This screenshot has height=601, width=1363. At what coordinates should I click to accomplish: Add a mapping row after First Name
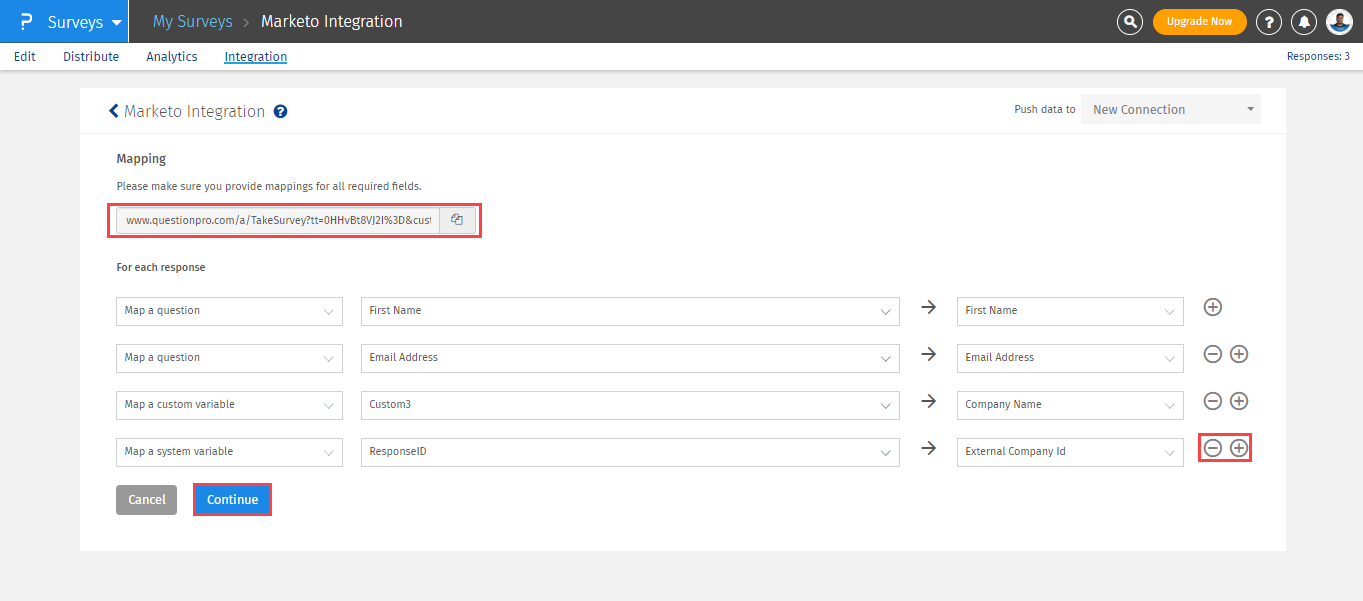pos(1213,307)
